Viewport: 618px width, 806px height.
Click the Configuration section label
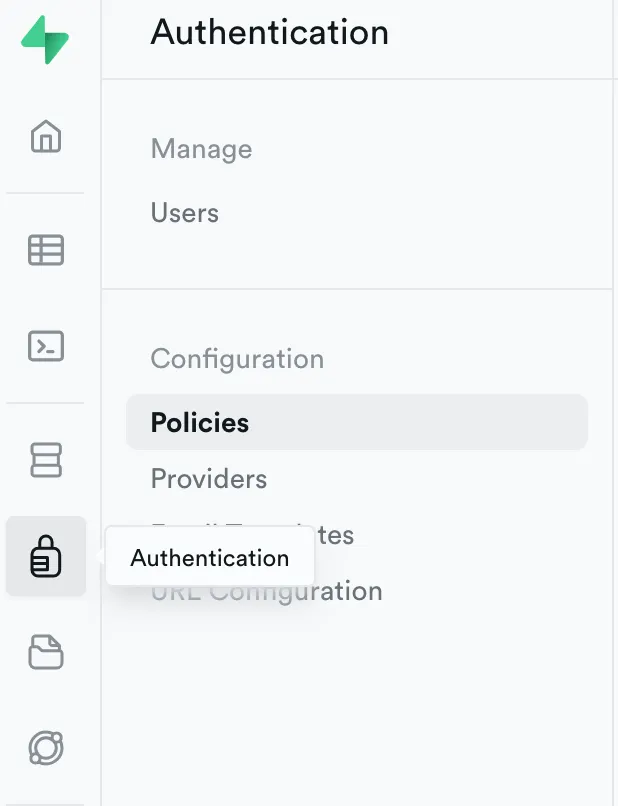[x=237, y=359]
